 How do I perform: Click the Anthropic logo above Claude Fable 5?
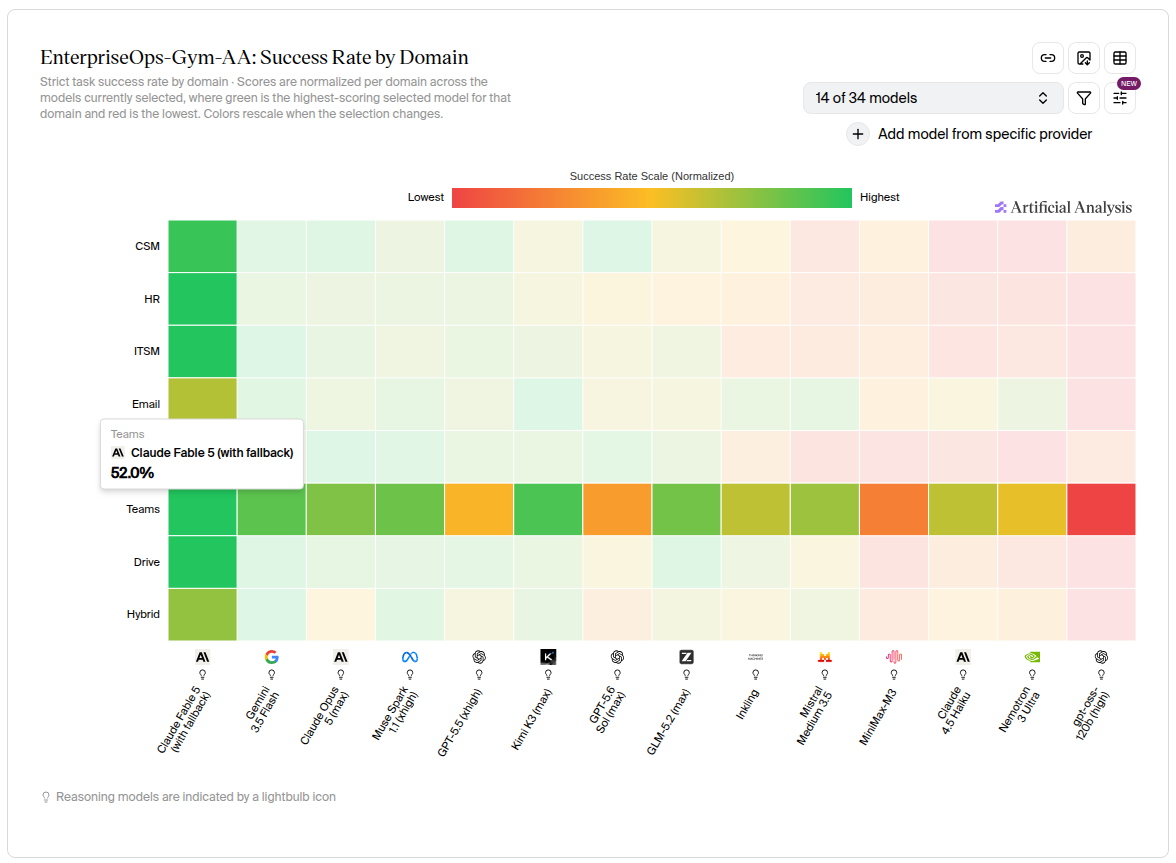pos(202,657)
